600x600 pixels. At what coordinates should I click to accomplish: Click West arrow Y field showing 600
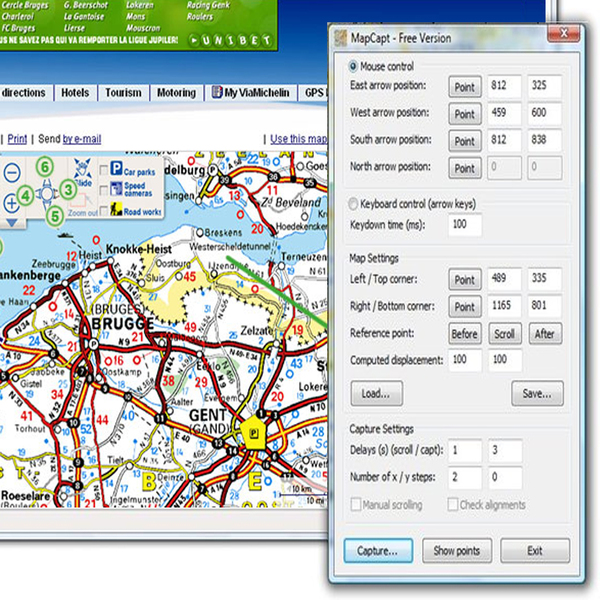[545, 113]
